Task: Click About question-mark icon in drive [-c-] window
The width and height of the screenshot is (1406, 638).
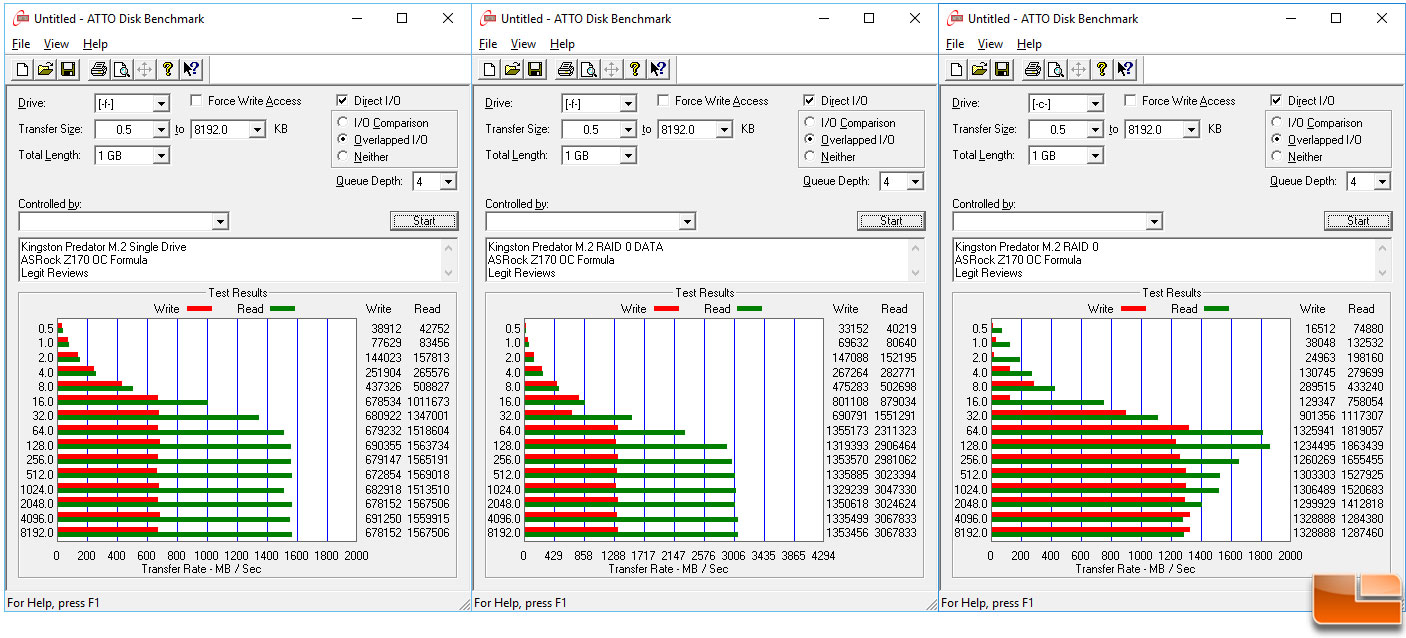Action: click(x=1101, y=69)
